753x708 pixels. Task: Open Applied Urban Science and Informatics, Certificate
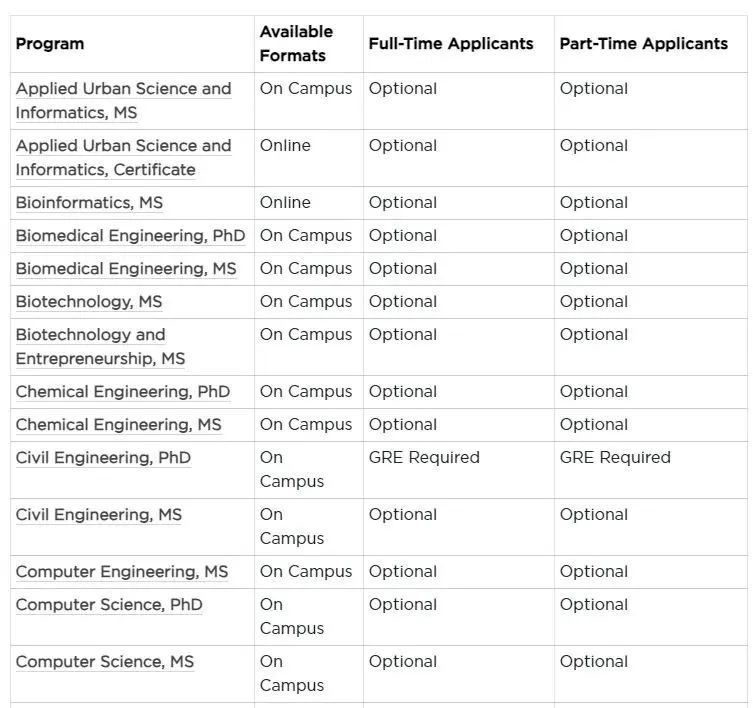[123, 157]
